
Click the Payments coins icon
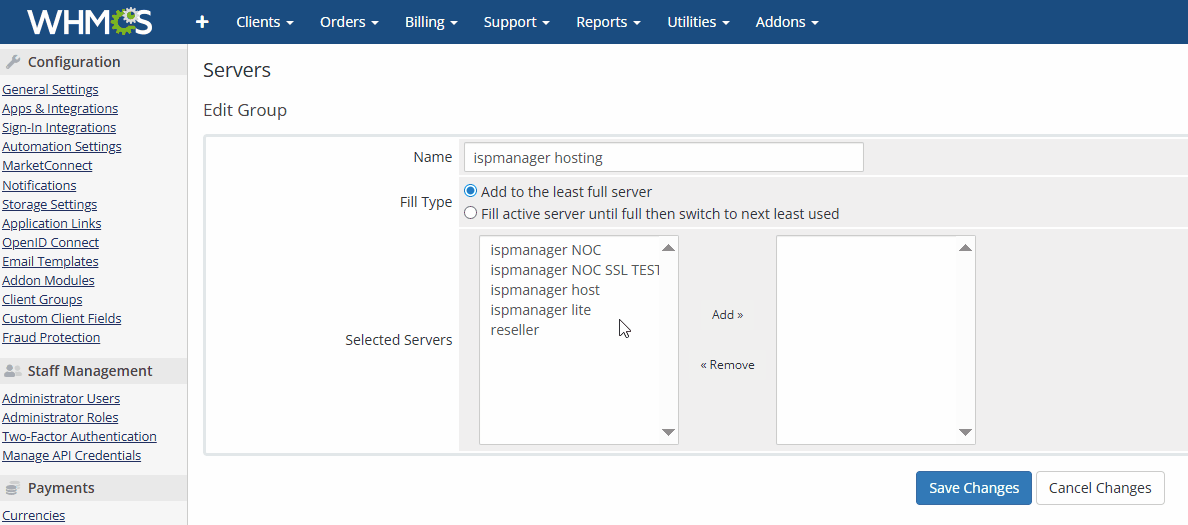tap(13, 488)
